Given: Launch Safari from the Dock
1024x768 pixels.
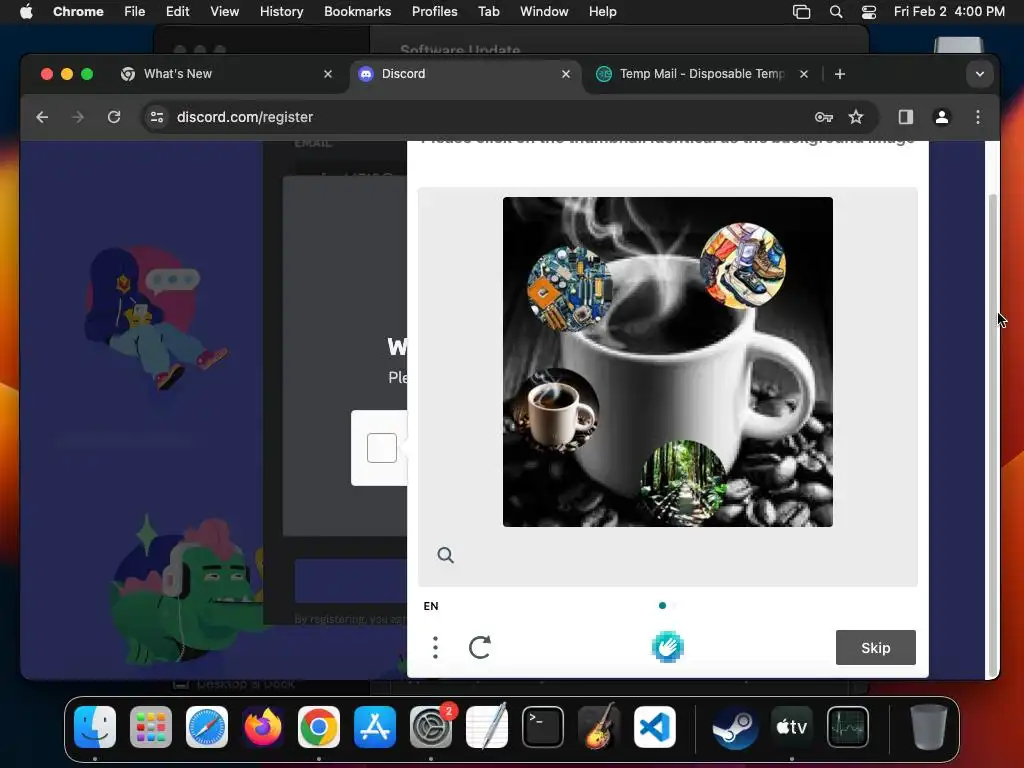Looking at the screenshot, I should pos(207,727).
